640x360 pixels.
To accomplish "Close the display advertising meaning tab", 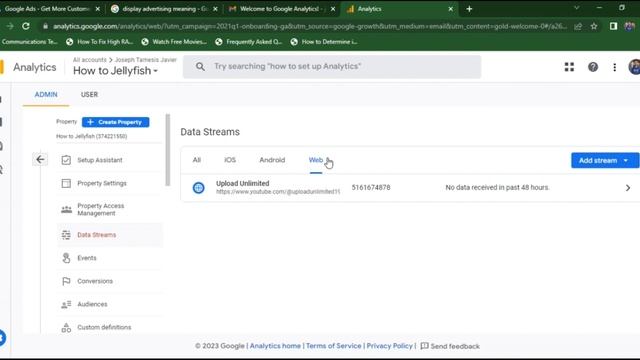I will [215, 9].
